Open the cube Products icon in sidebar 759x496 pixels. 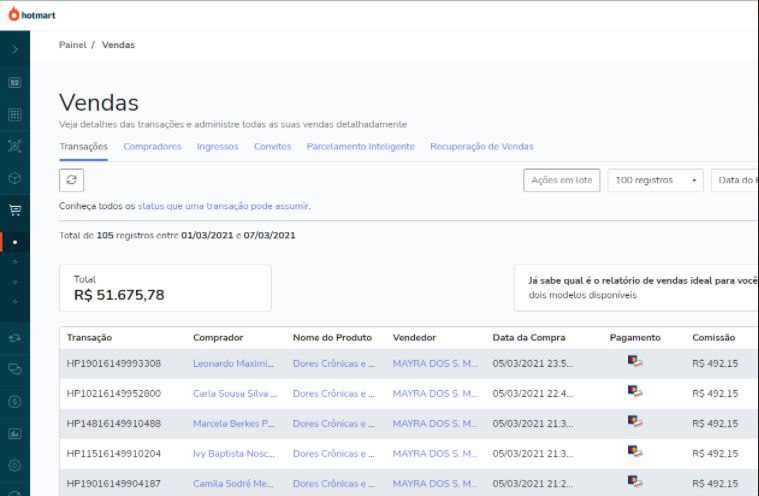14,178
